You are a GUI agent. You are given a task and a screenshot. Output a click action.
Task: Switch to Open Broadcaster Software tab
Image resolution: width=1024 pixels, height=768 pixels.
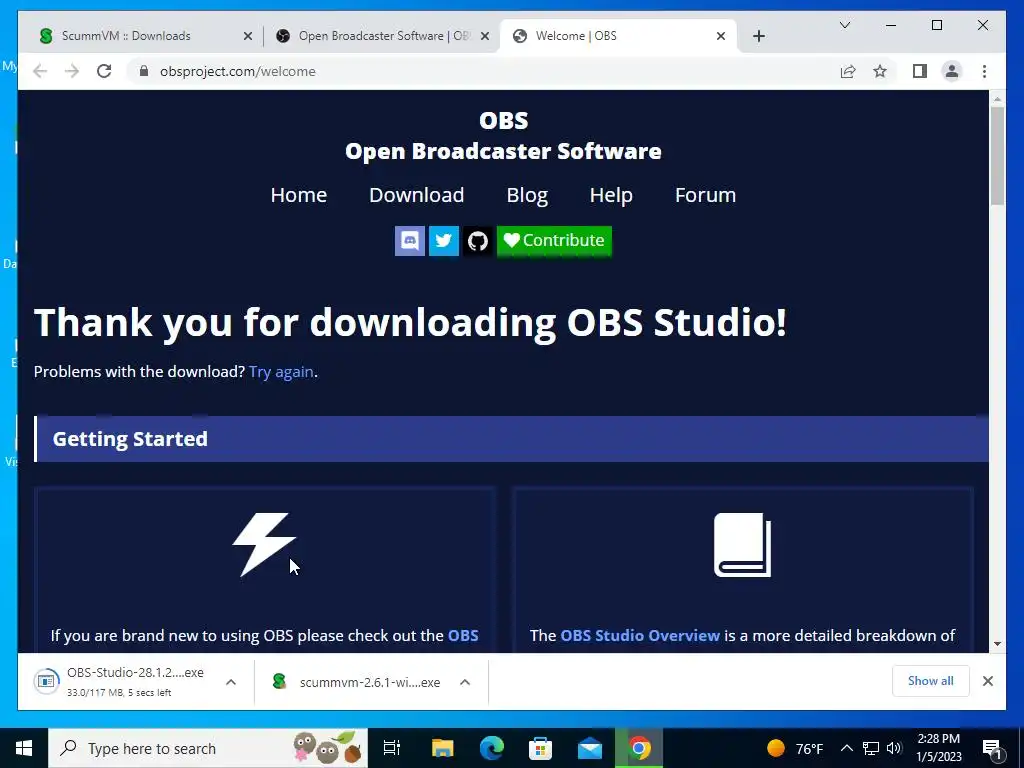click(383, 36)
